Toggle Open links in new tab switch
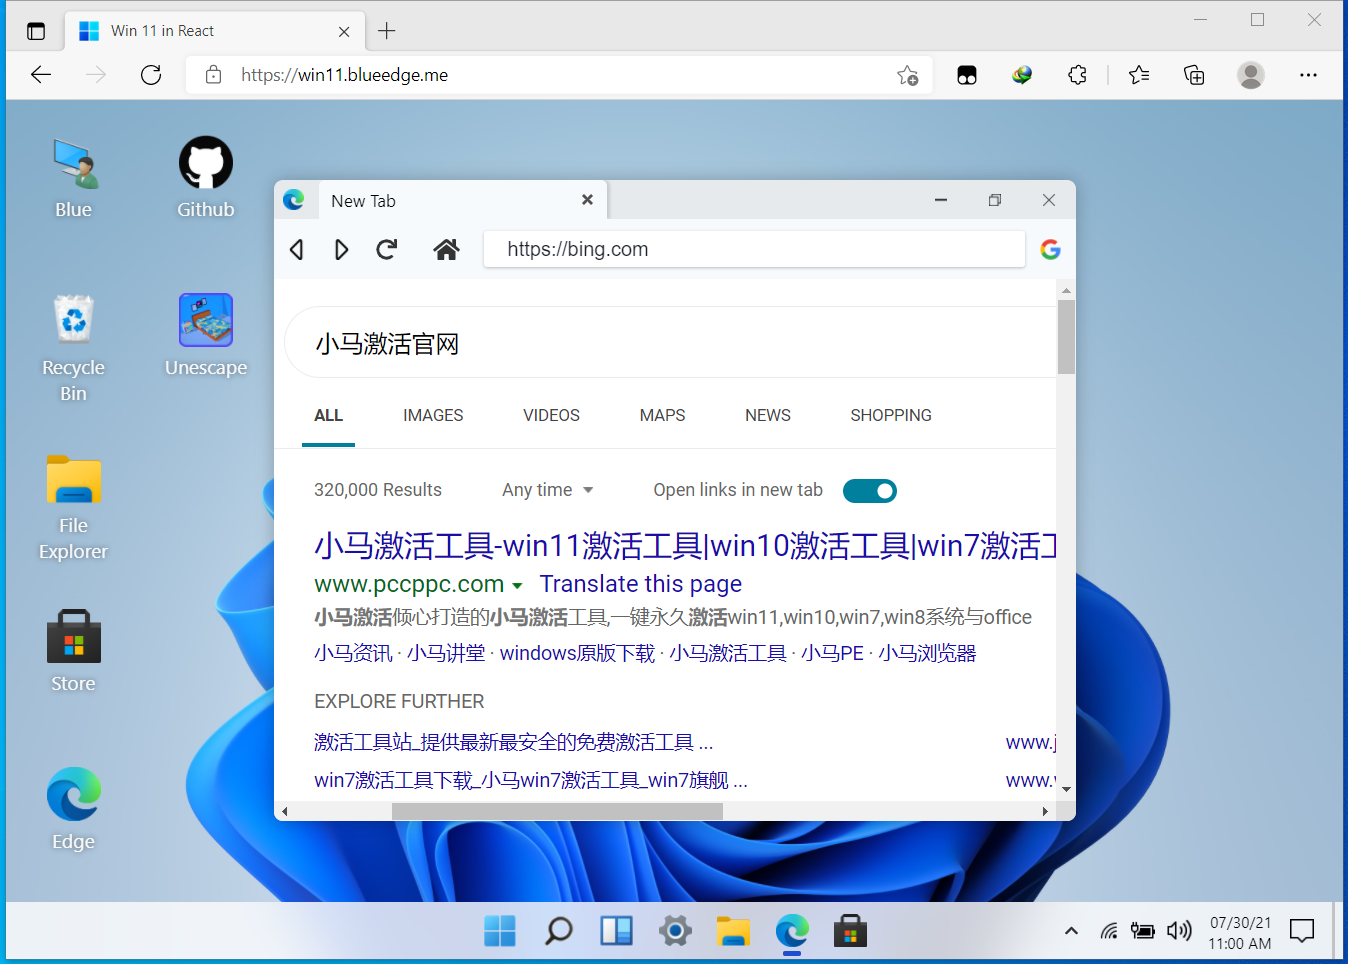Image resolution: width=1348 pixels, height=964 pixels. point(870,491)
